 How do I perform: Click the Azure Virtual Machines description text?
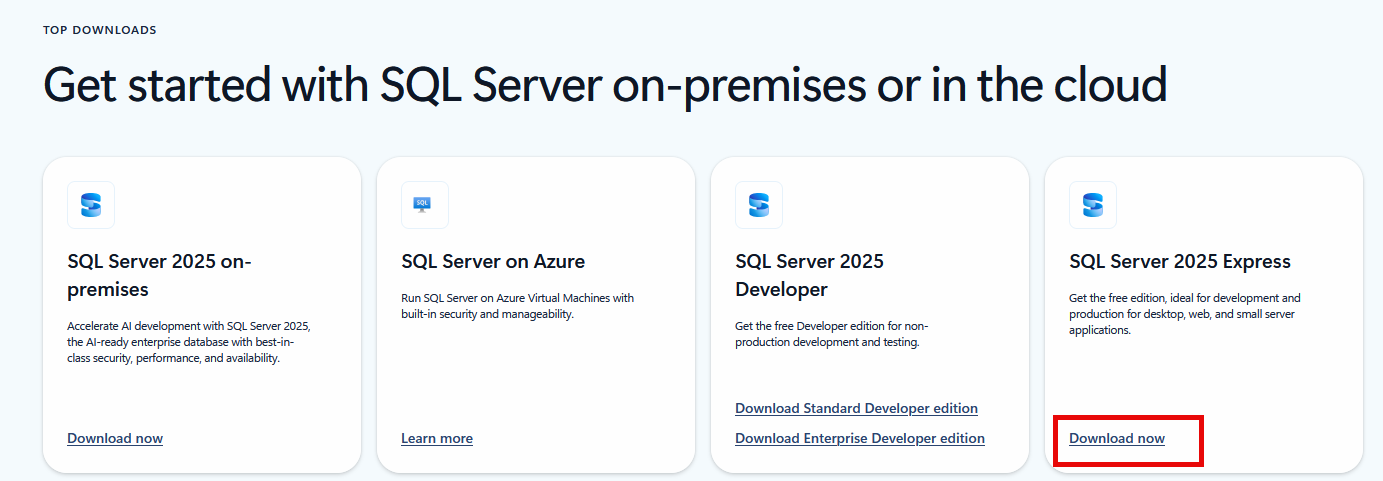click(517, 305)
